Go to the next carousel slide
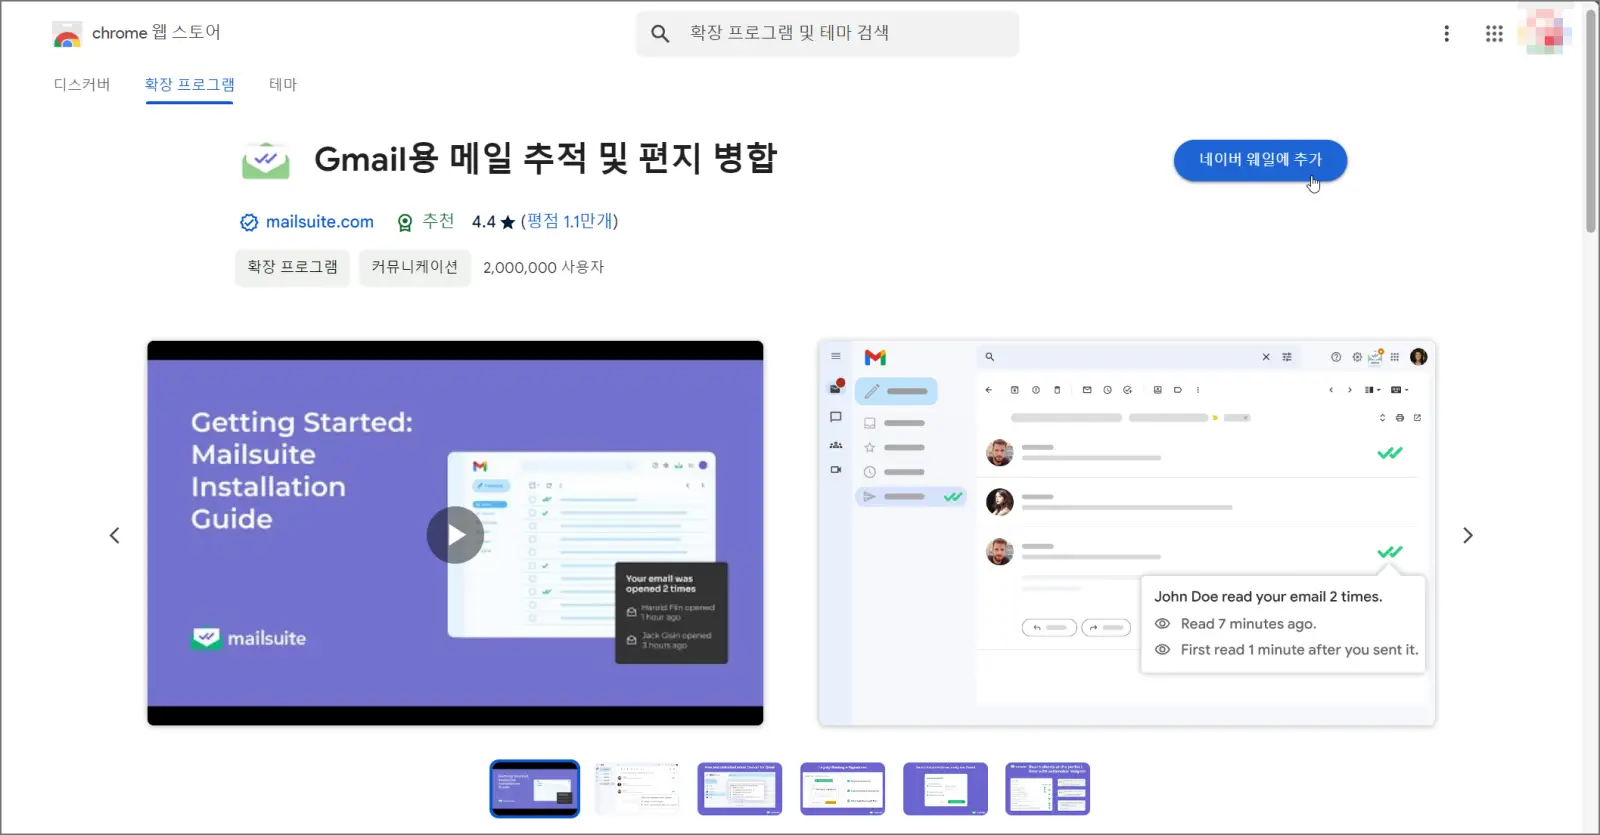Image resolution: width=1600 pixels, height=835 pixels. coord(1468,535)
